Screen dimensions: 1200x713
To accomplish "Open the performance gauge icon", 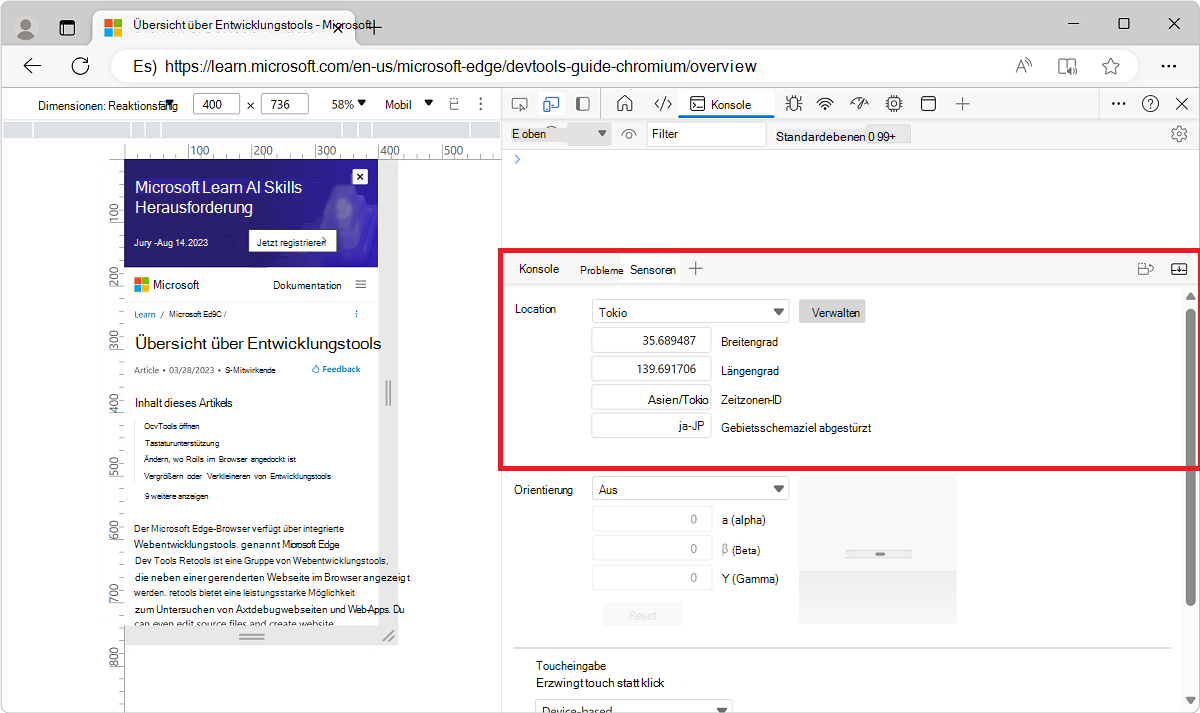I will pos(858,103).
